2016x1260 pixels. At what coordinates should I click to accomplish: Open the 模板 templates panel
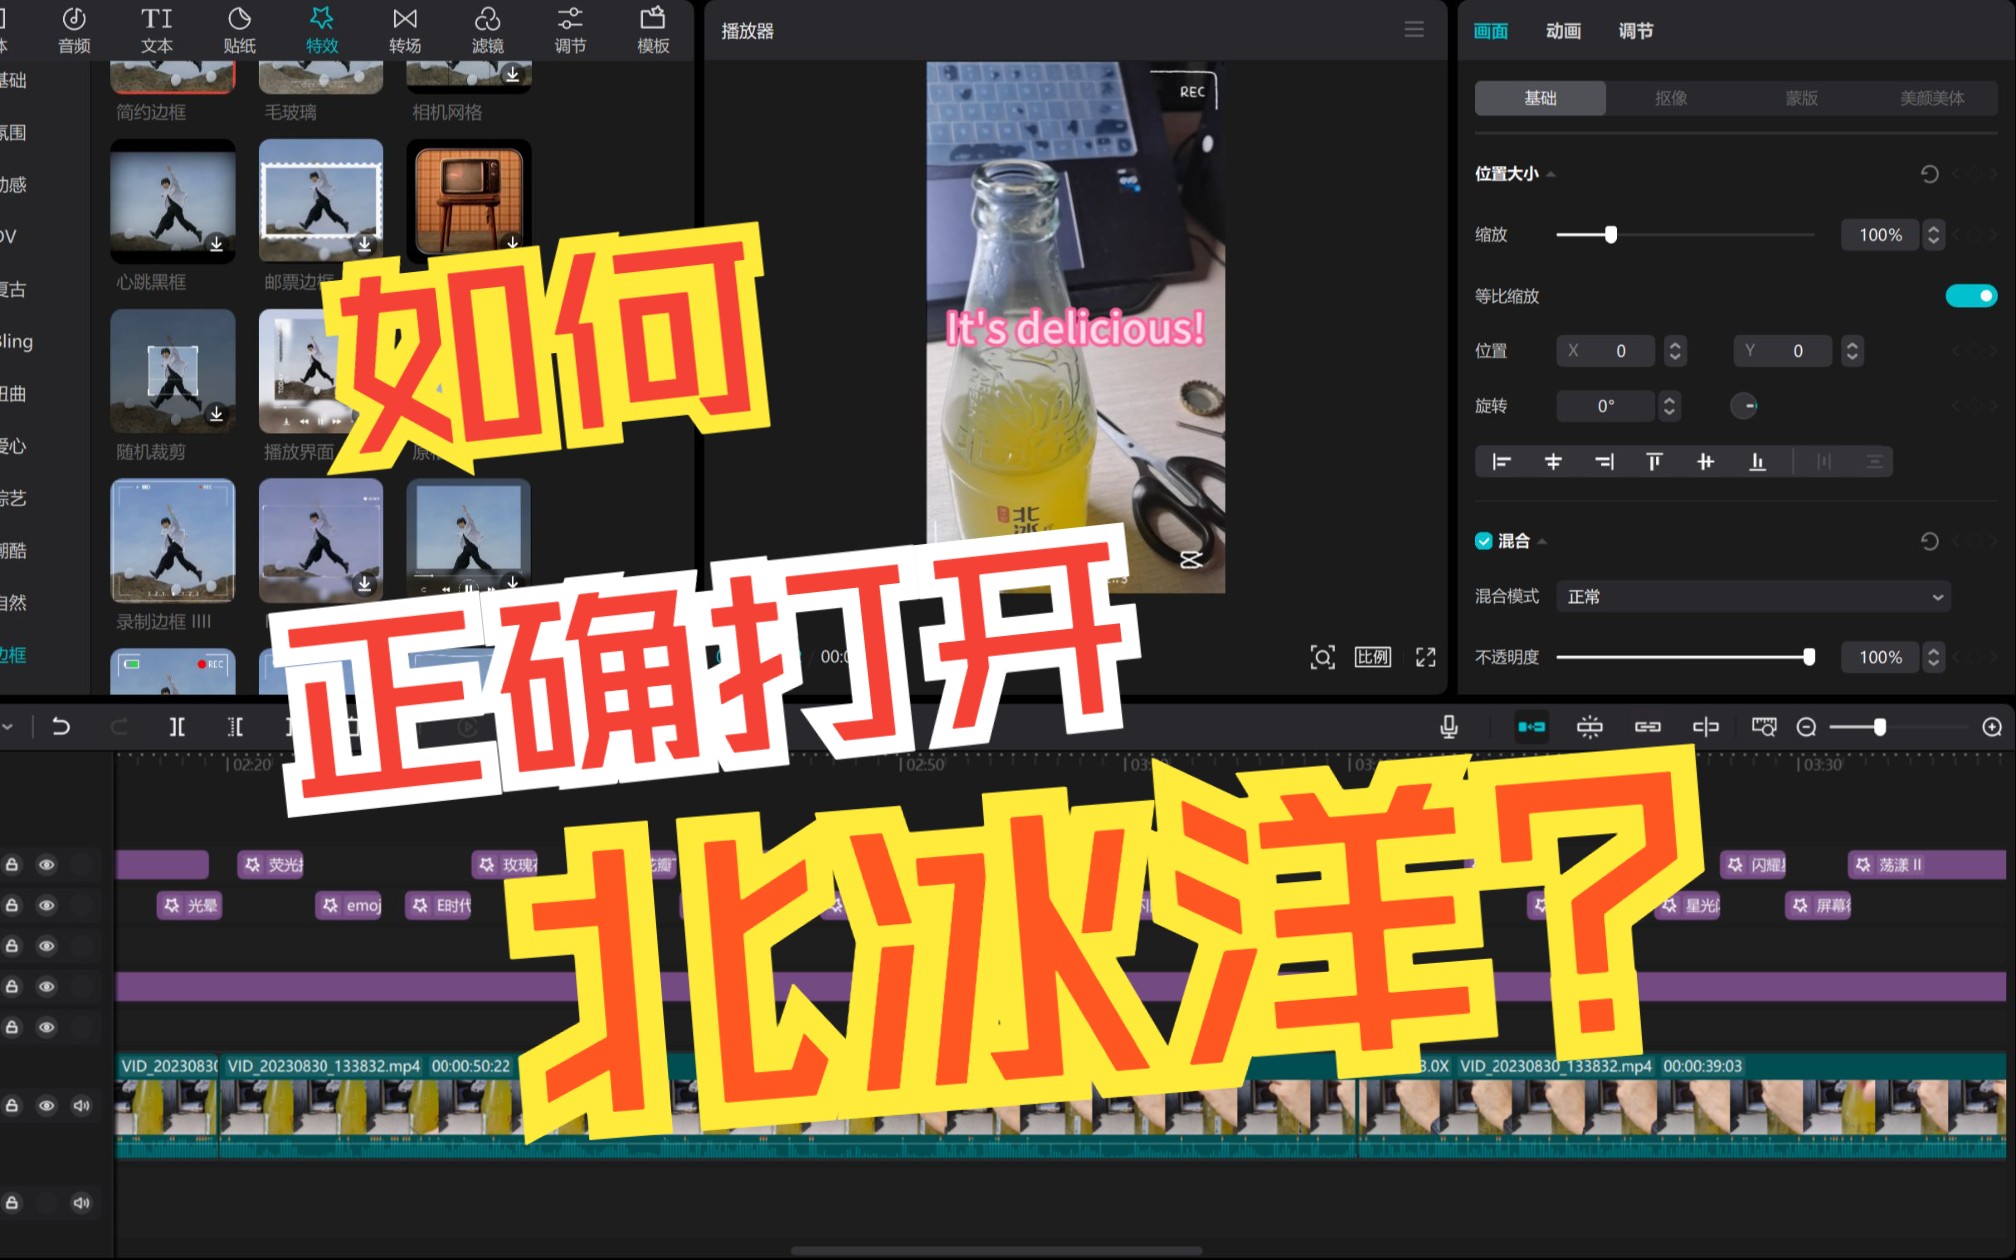tap(653, 30)
